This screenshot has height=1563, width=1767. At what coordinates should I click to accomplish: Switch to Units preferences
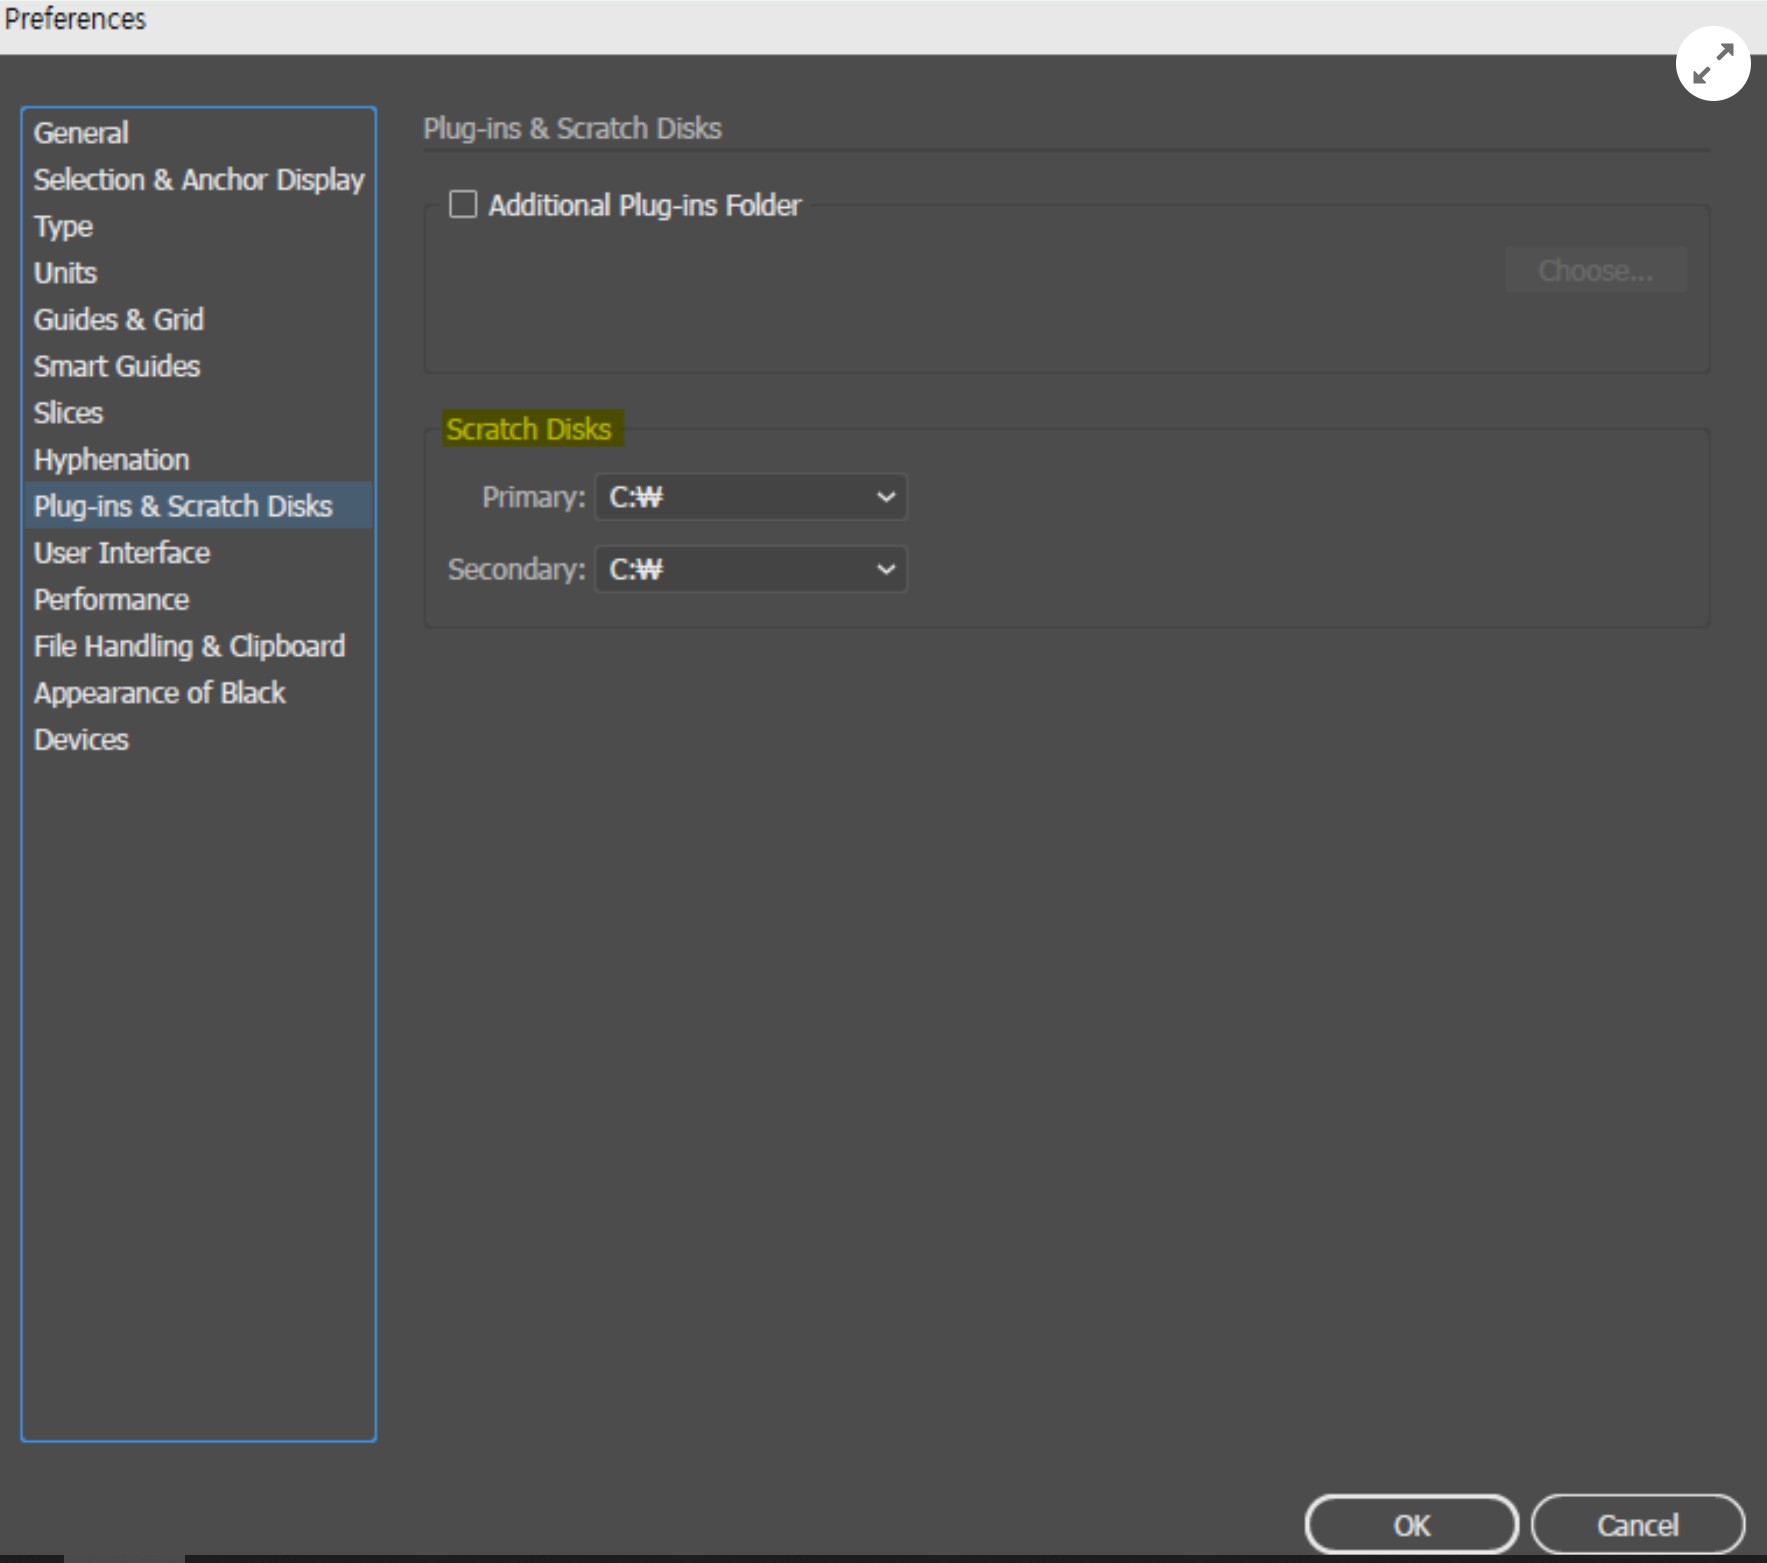[x=64, y=273]
